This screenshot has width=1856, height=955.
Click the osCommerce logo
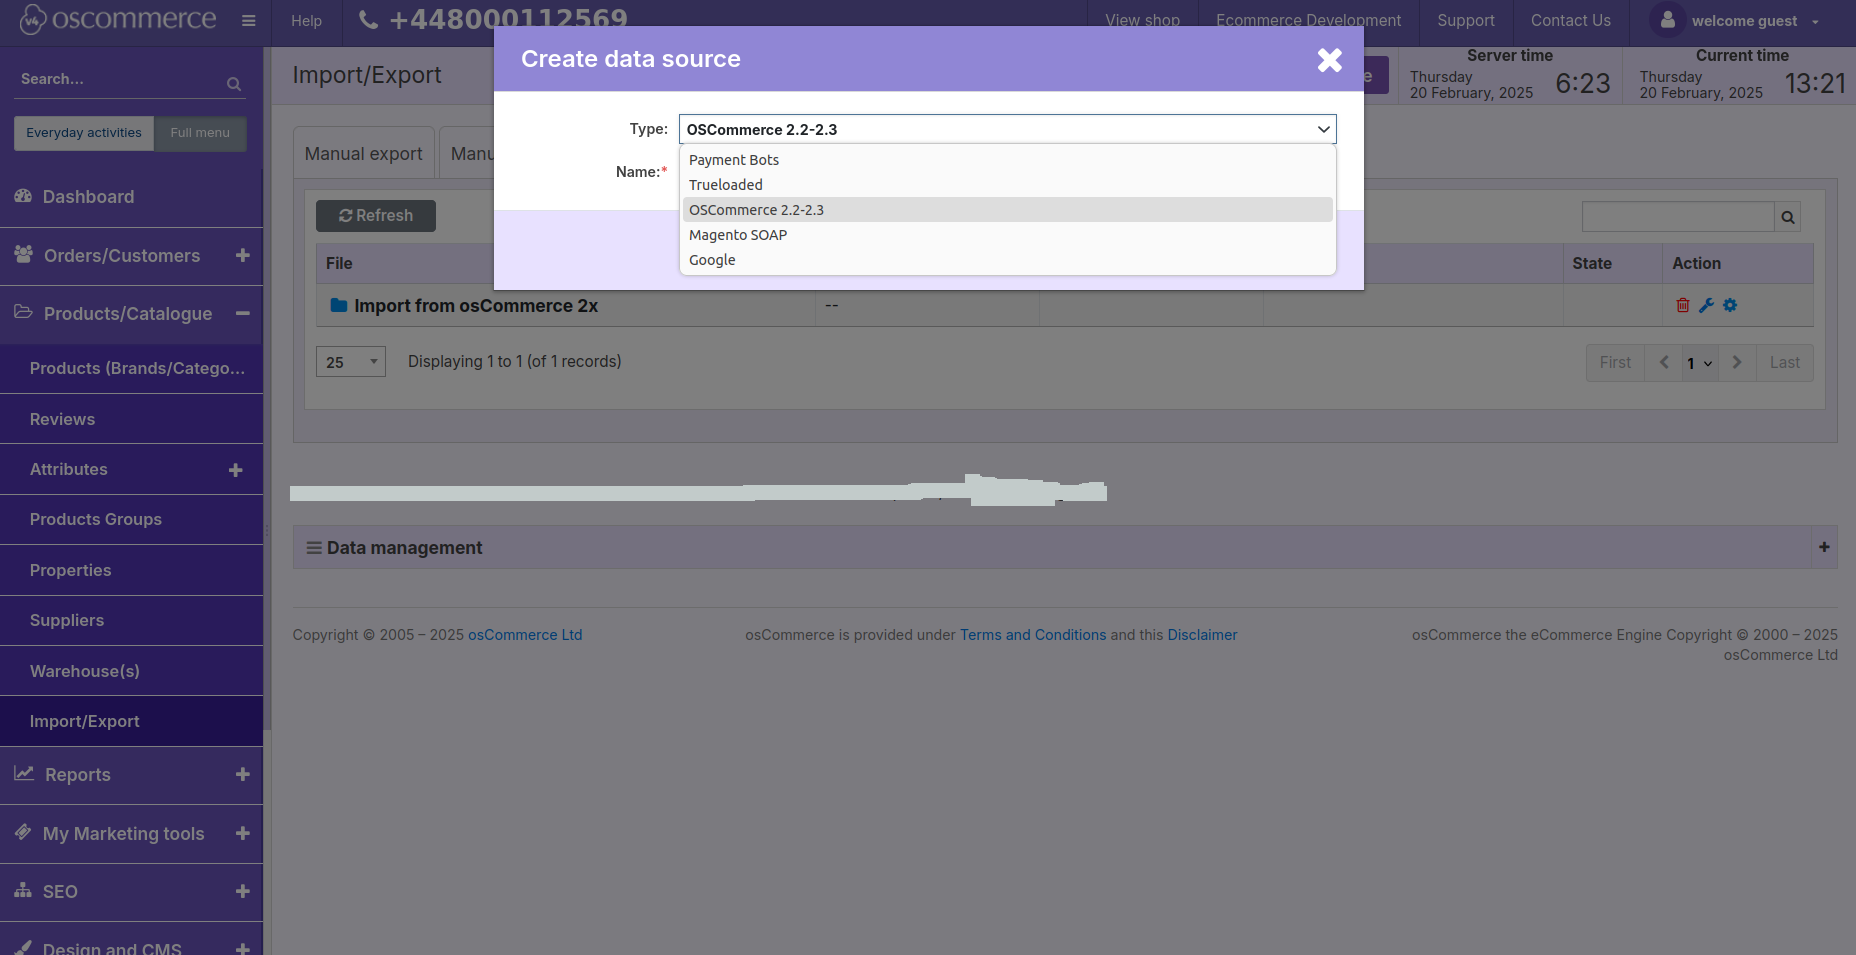[118, 19]
